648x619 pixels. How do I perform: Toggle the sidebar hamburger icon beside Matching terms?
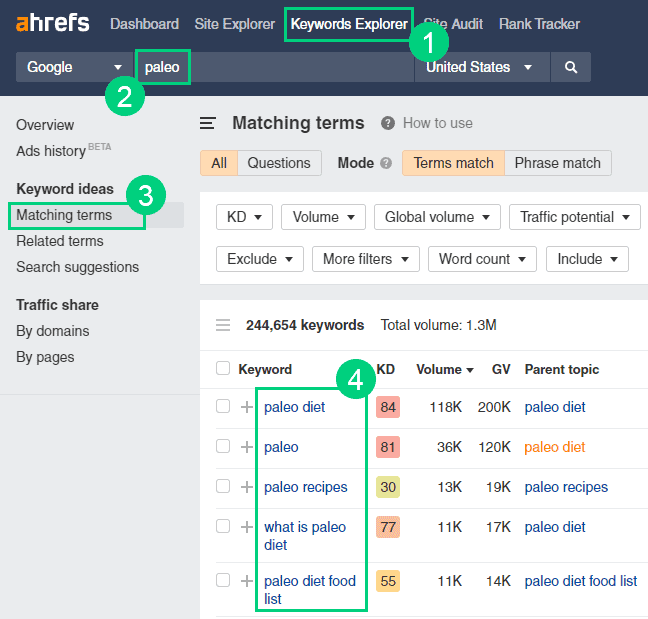207,123
